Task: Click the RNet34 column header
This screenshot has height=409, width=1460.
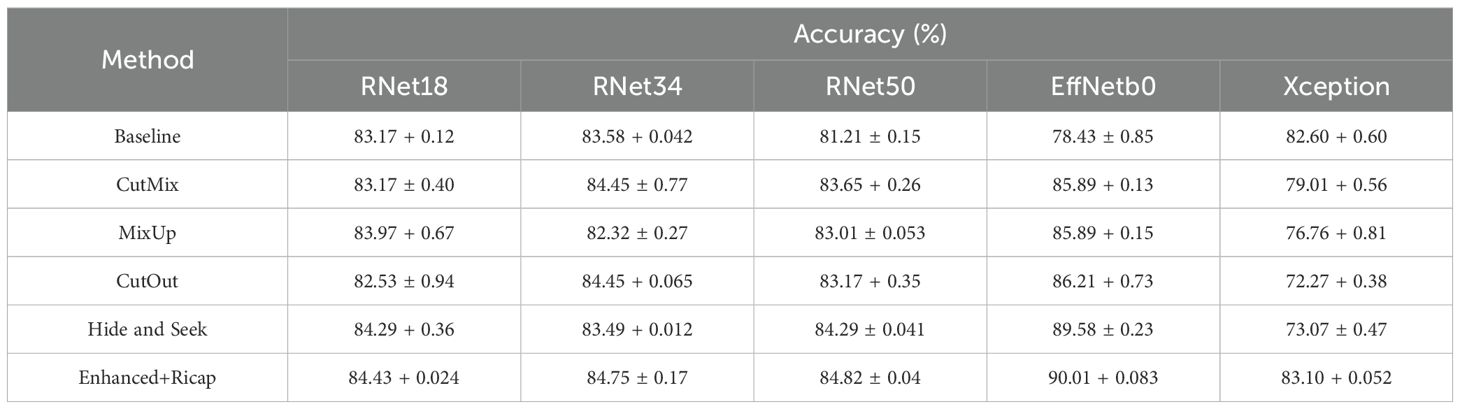Action: [637, 86]
